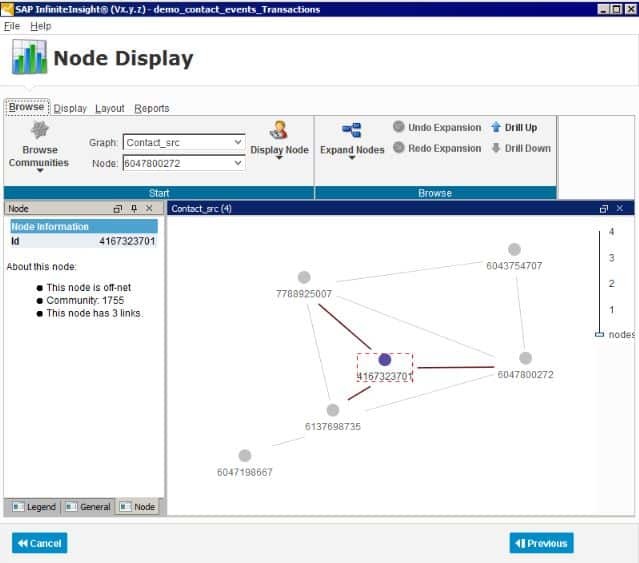
Task: Restore the Node panel with its float icon
Action: pos(117,209)
